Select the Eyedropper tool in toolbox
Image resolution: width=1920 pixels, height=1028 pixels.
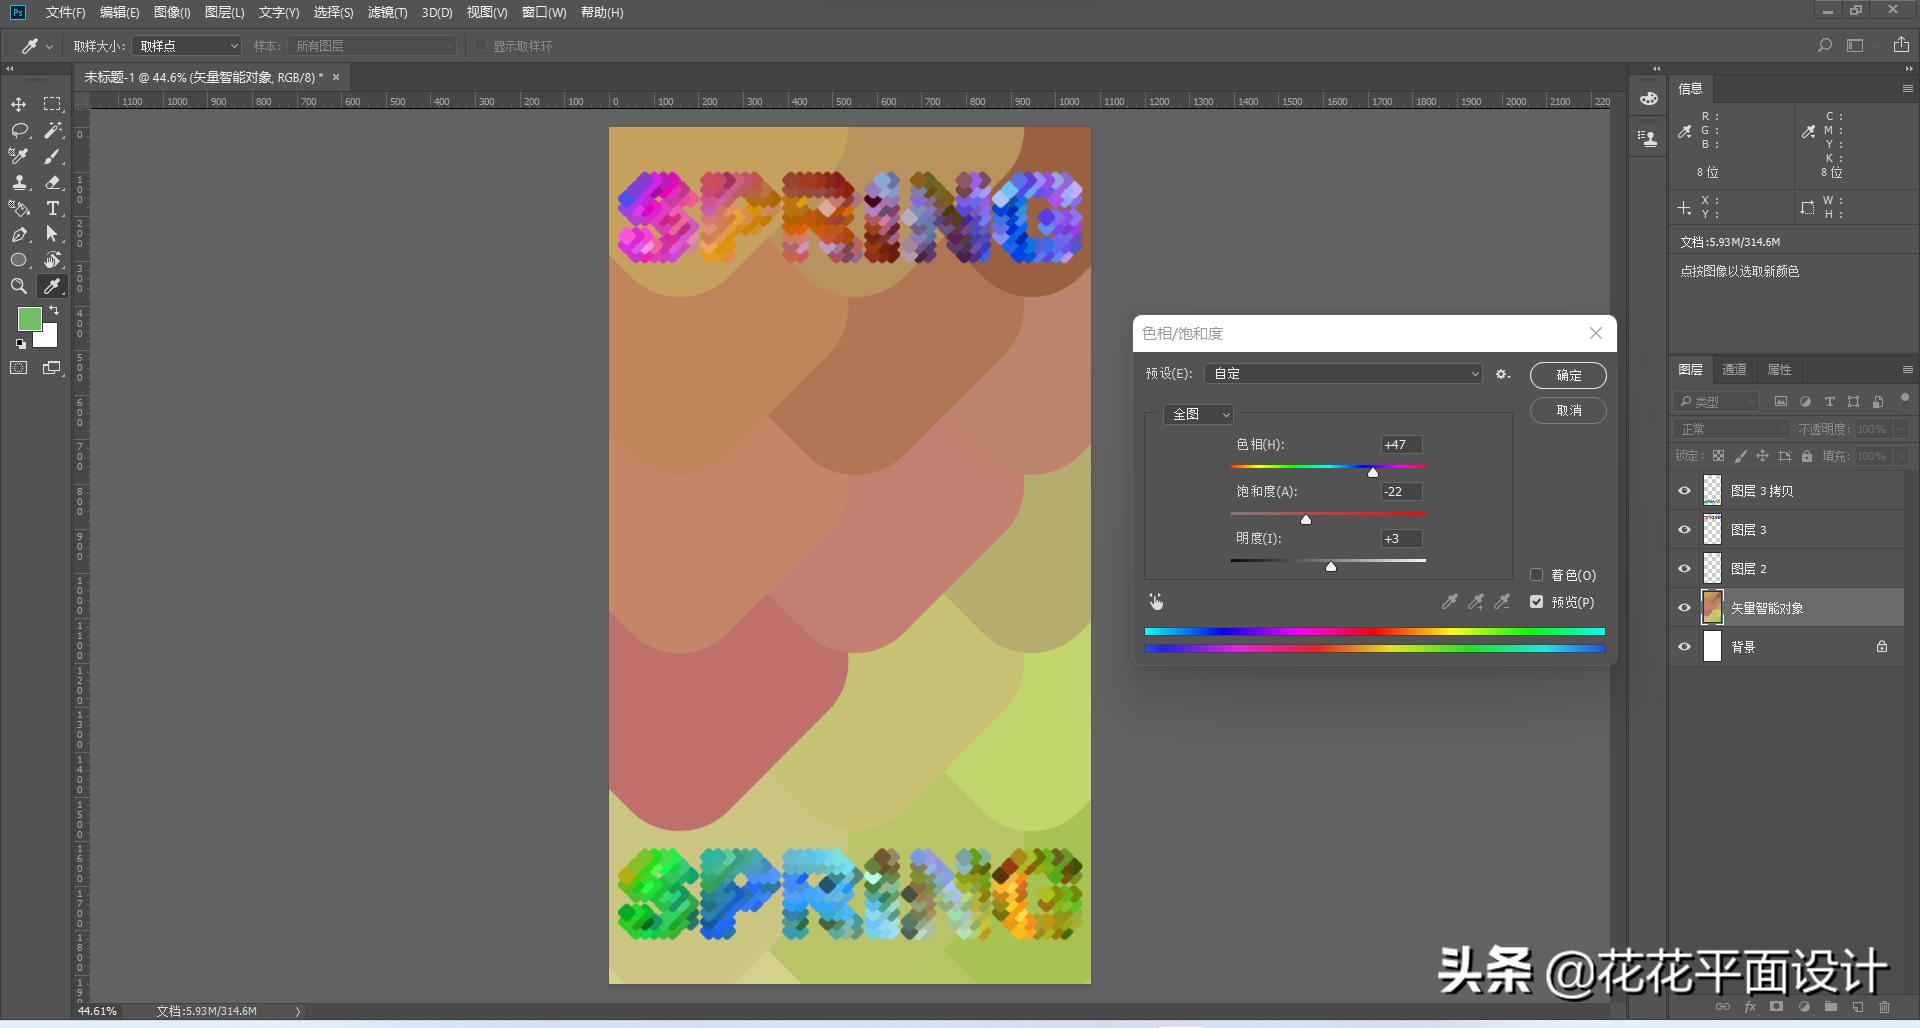(52, 287)
